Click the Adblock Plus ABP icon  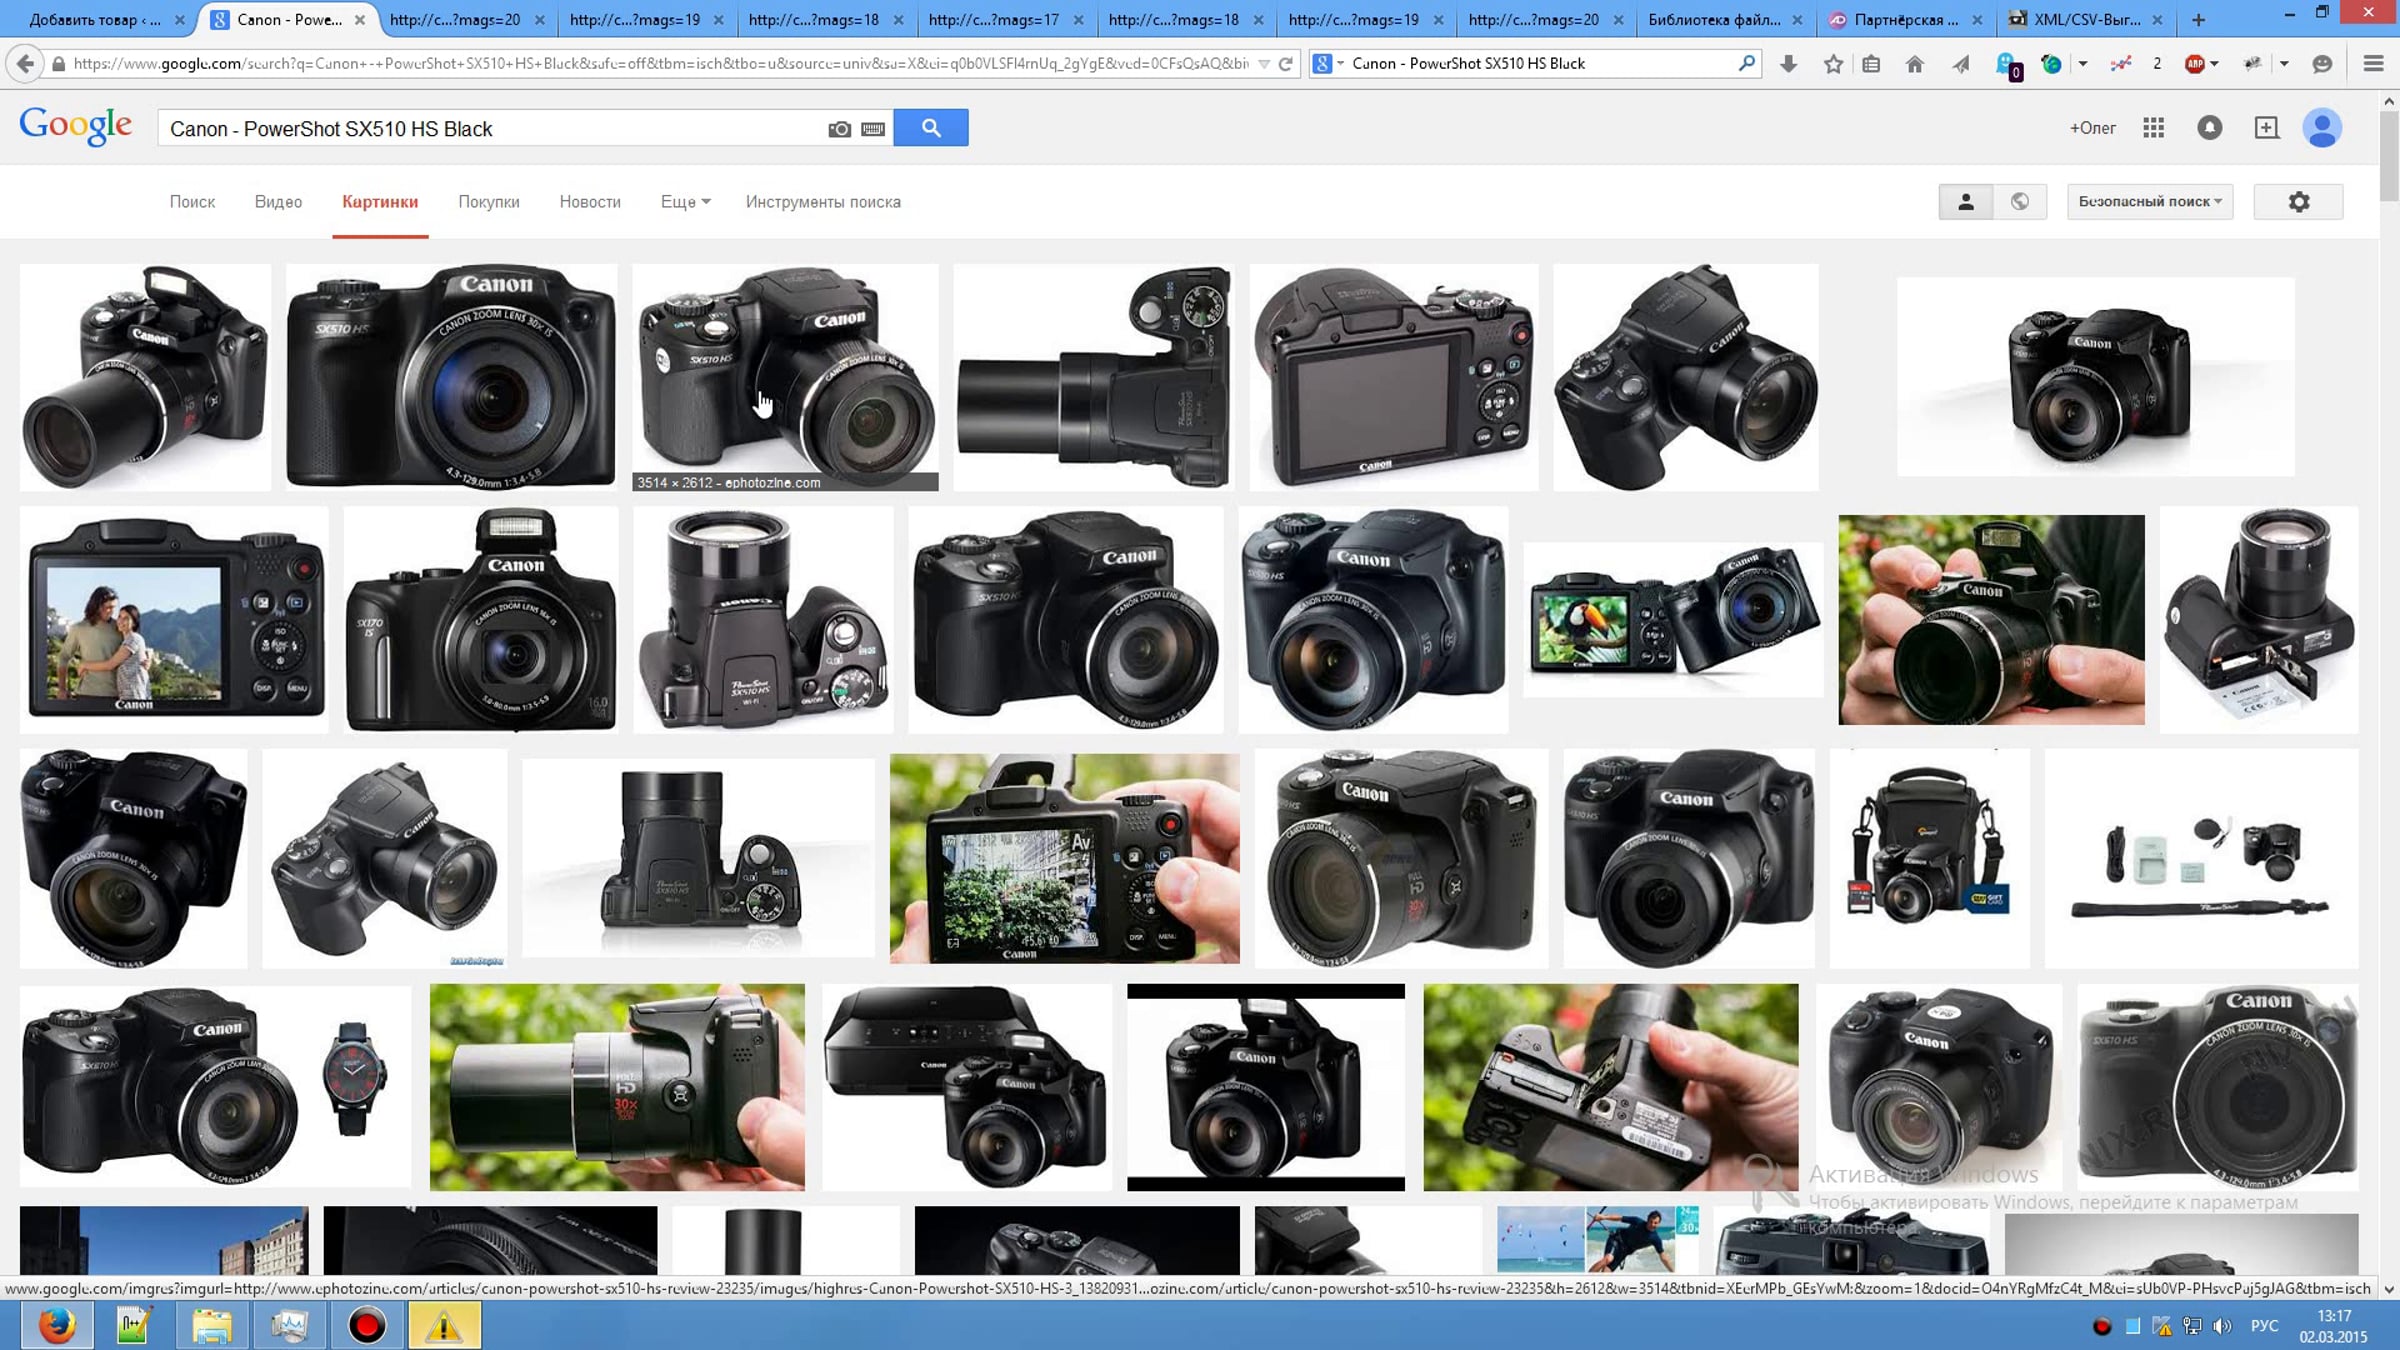[2195, 64]
